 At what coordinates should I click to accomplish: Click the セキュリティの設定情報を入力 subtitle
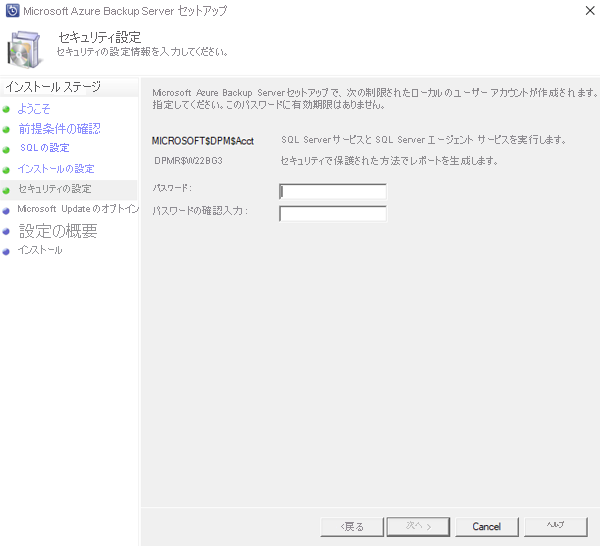[x=142, y=52]
